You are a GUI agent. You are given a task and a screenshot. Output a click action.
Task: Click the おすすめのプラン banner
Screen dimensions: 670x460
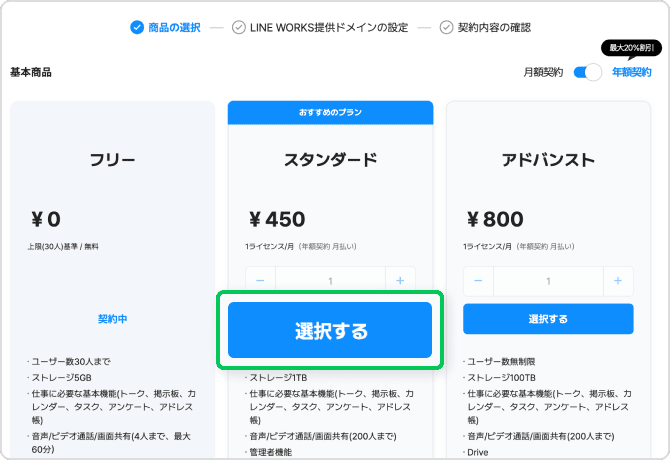pos(330,112)
